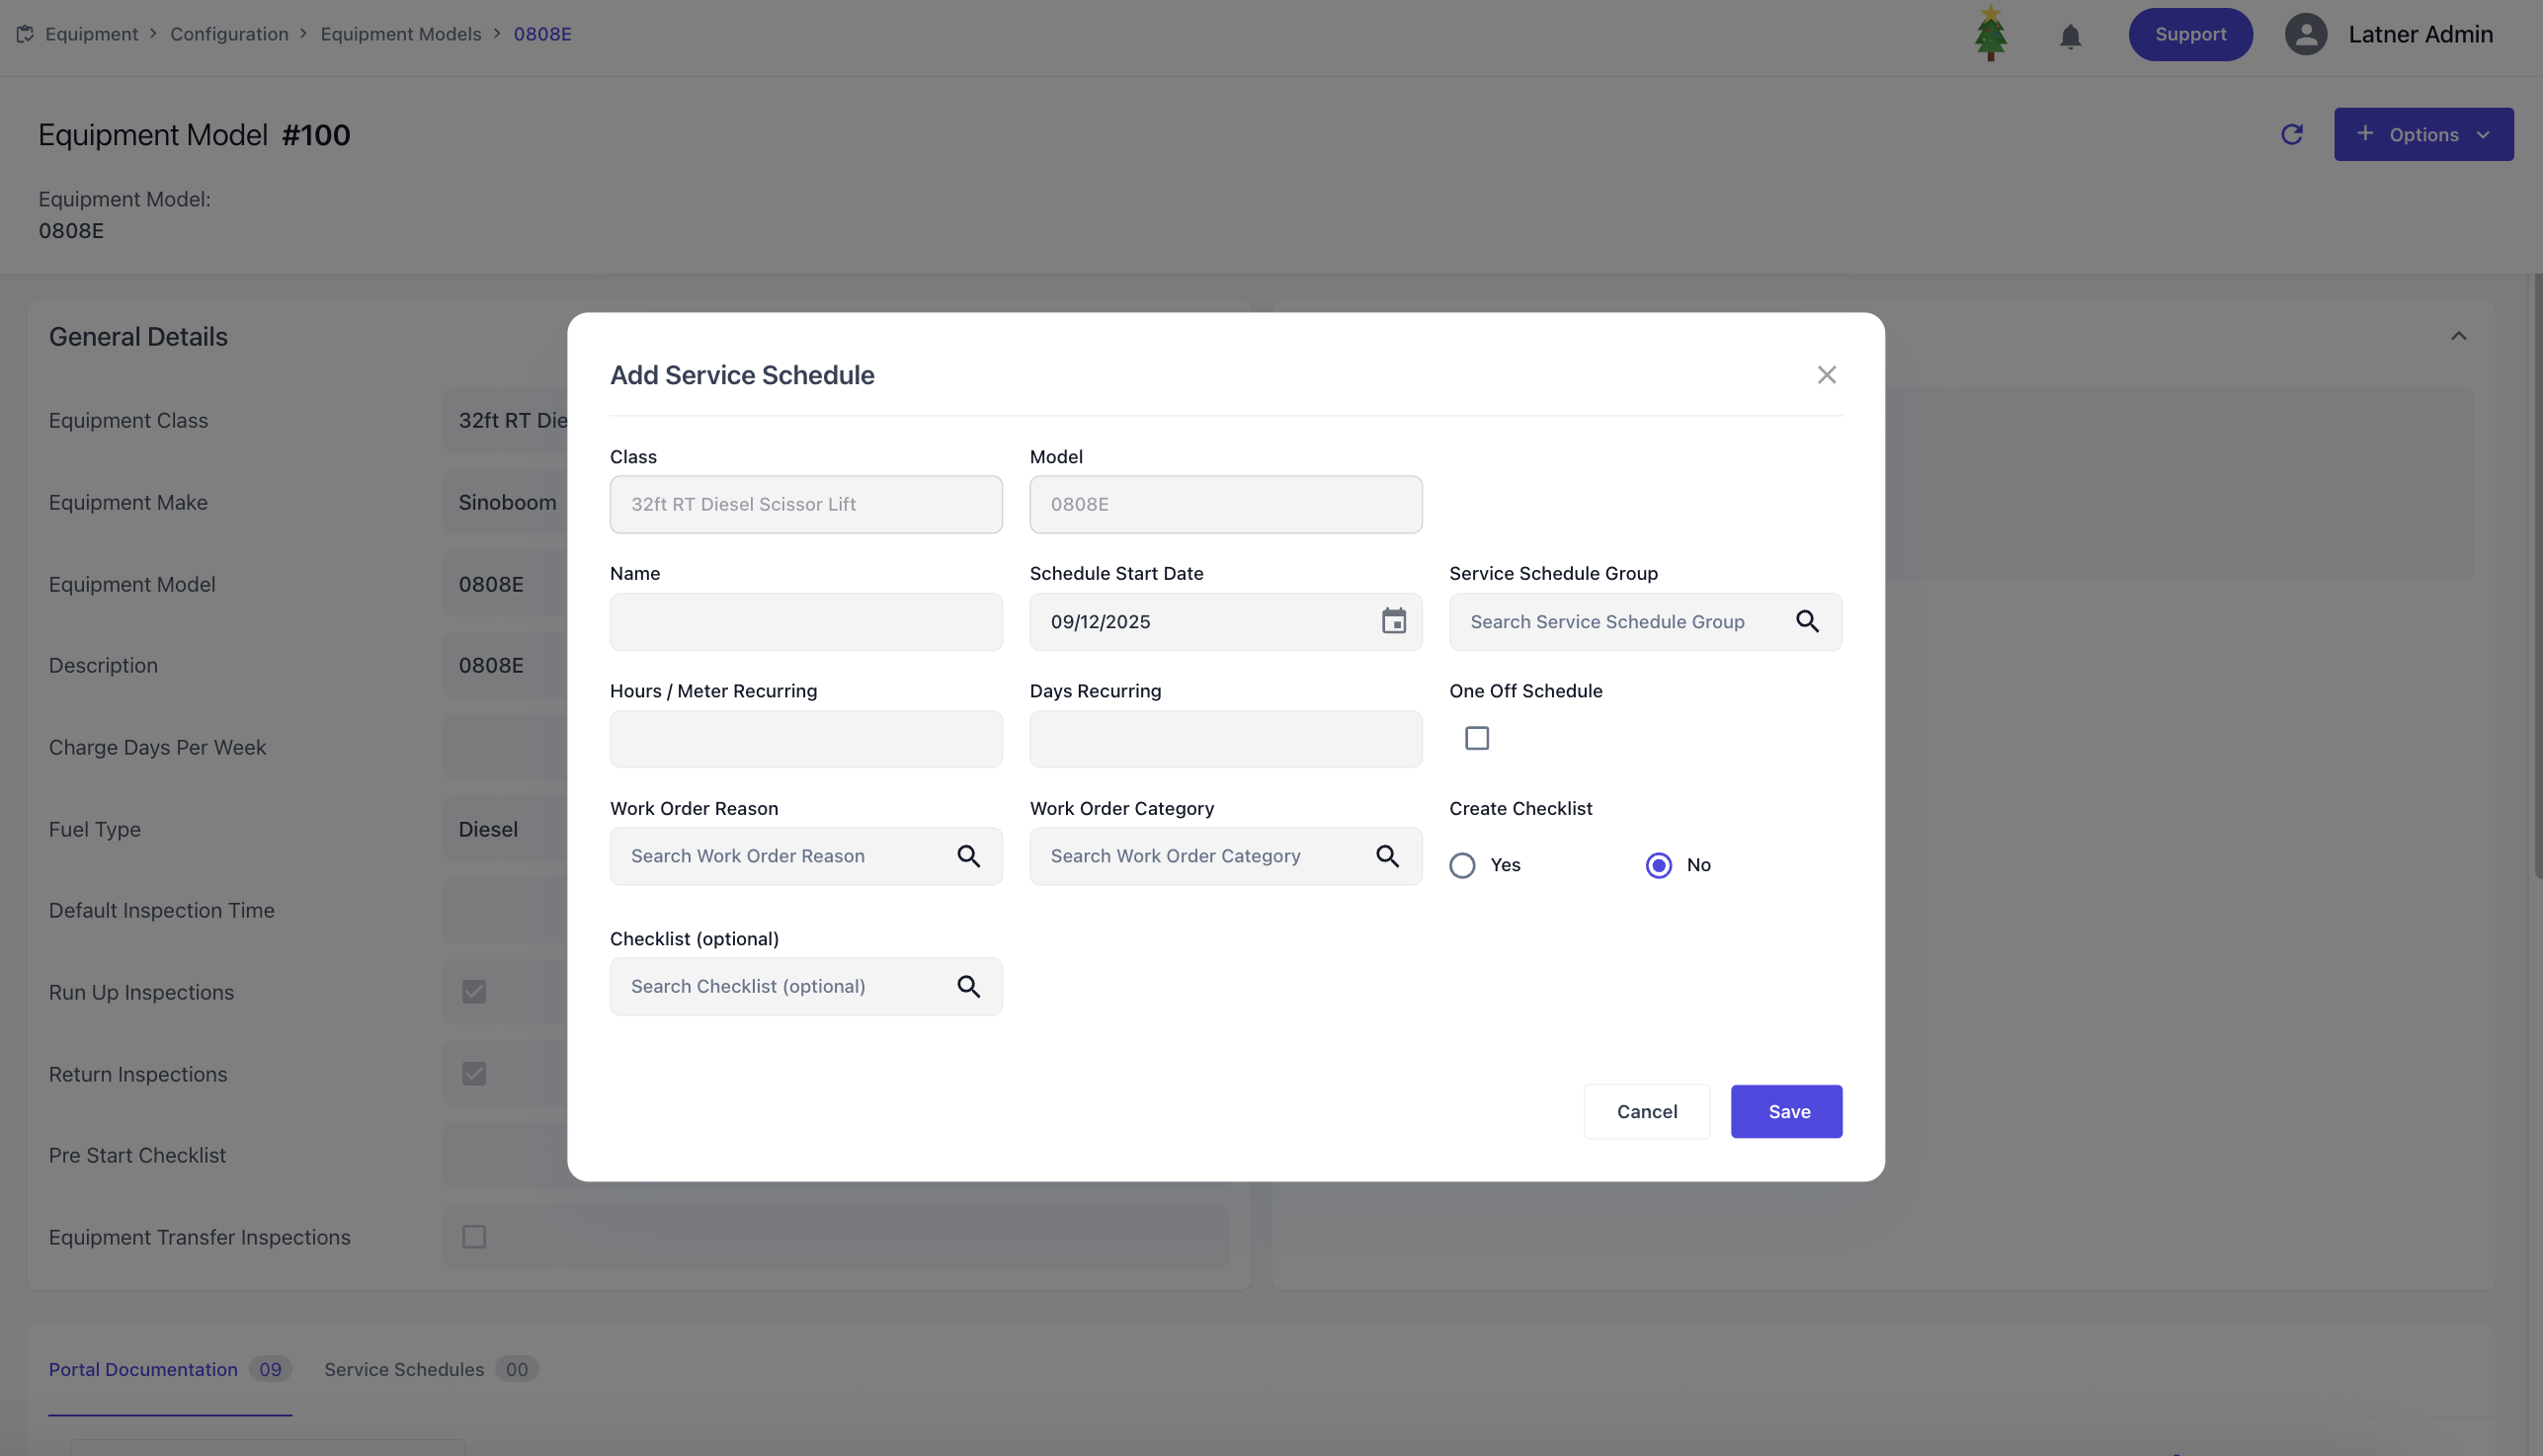Viewport: 2543px width, 1456px height.
Task: Save the service schedule
Action: click(x=1786, y=1111)
